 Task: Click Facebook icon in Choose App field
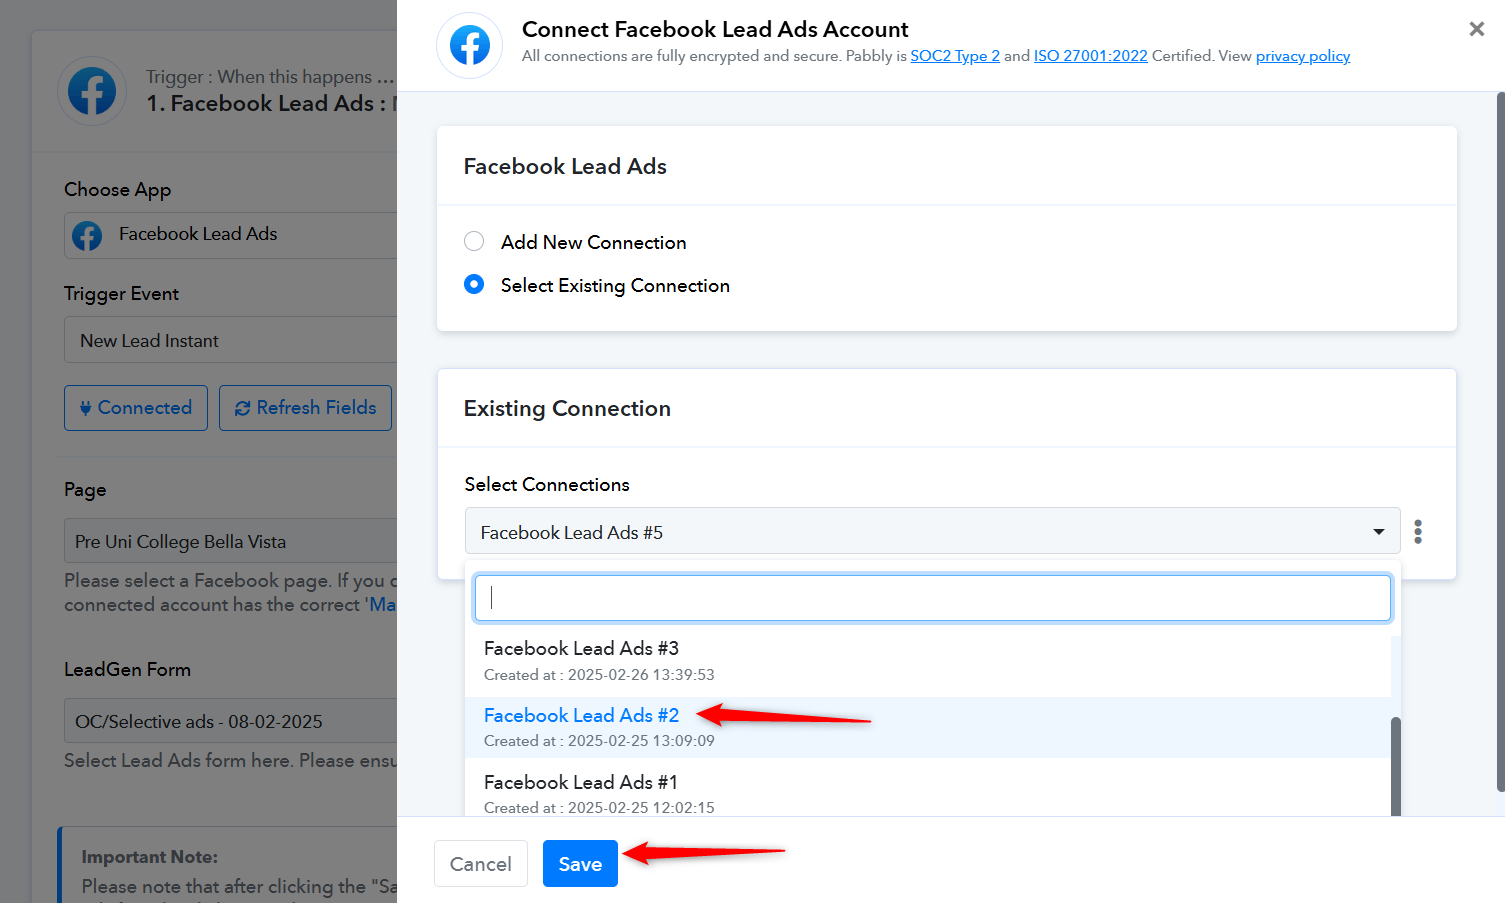pos(87,236)
